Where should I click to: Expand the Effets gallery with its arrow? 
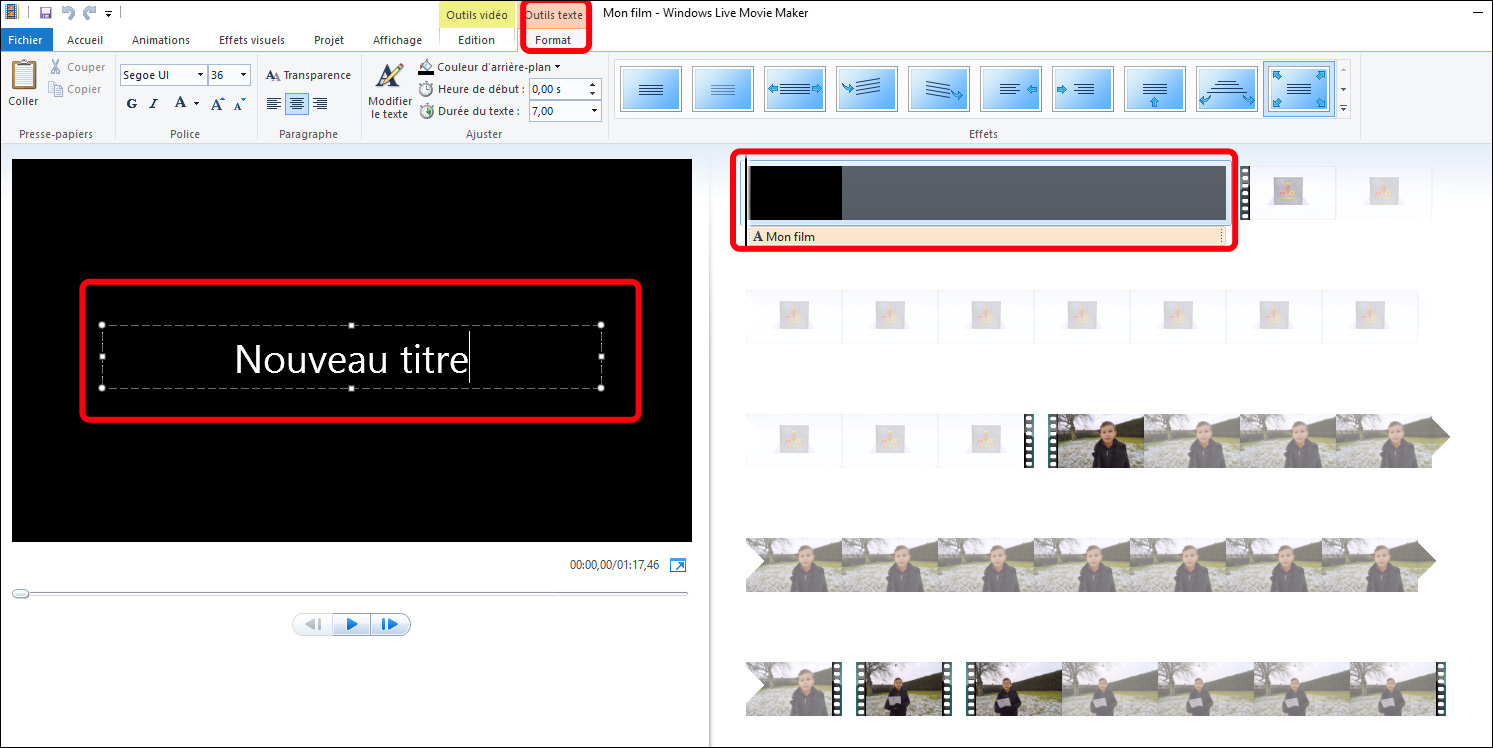(x=1342, y=109)
